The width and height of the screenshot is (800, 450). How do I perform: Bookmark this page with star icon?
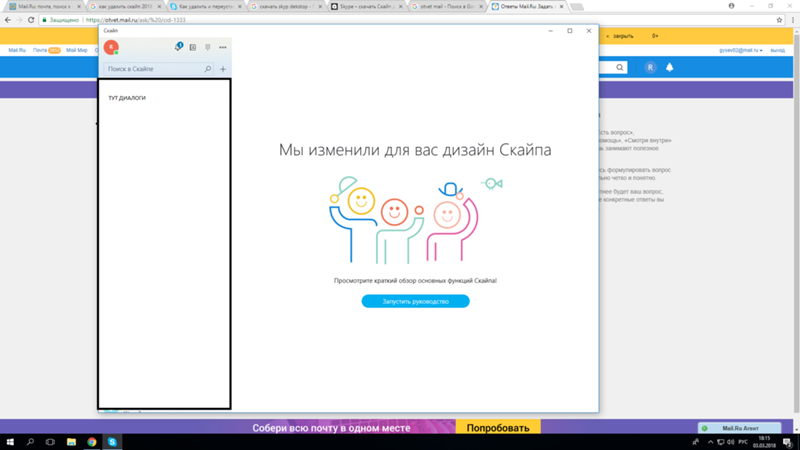click(779, 20)
